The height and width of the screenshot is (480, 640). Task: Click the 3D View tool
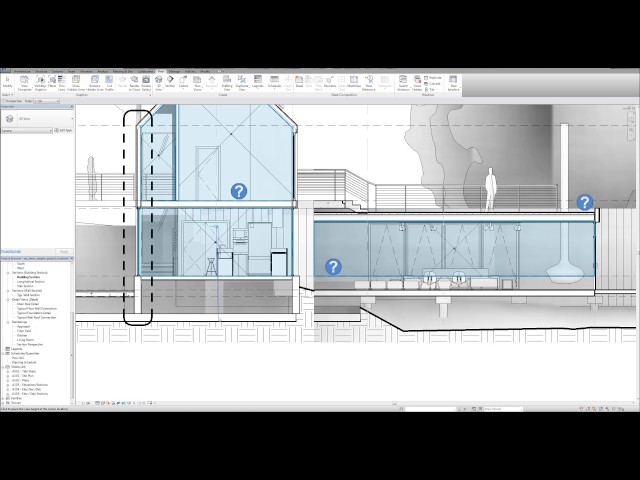click(x=159, y=83)
